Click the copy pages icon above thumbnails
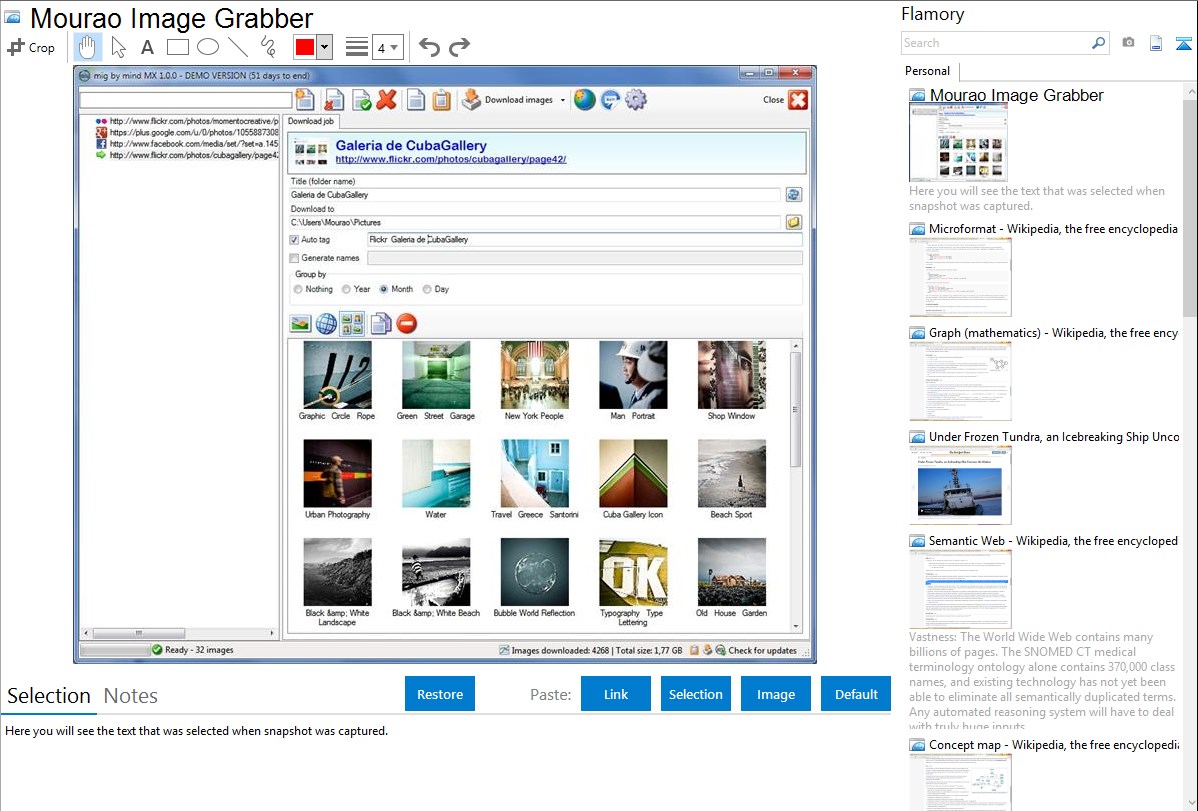Screen dimensions: 1198x811 coord(380,324)
